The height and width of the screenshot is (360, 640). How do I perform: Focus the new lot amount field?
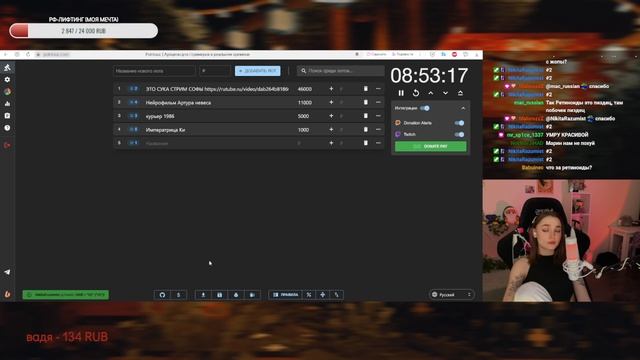tap(215, 71)
